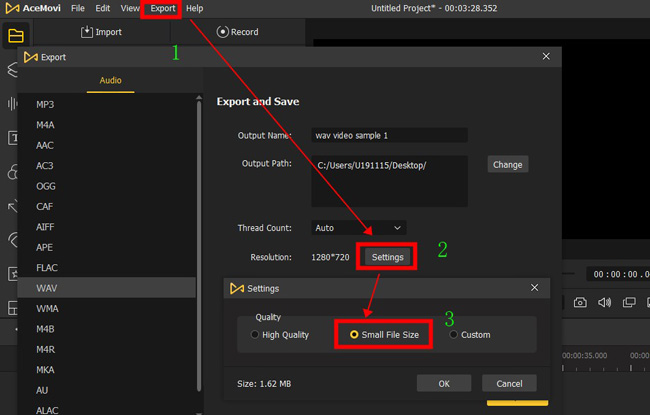The height and width of the screenshot is (415, 650).
Task: Open the Audio waveform sidebar icon
Action: (x=12, y=104)
